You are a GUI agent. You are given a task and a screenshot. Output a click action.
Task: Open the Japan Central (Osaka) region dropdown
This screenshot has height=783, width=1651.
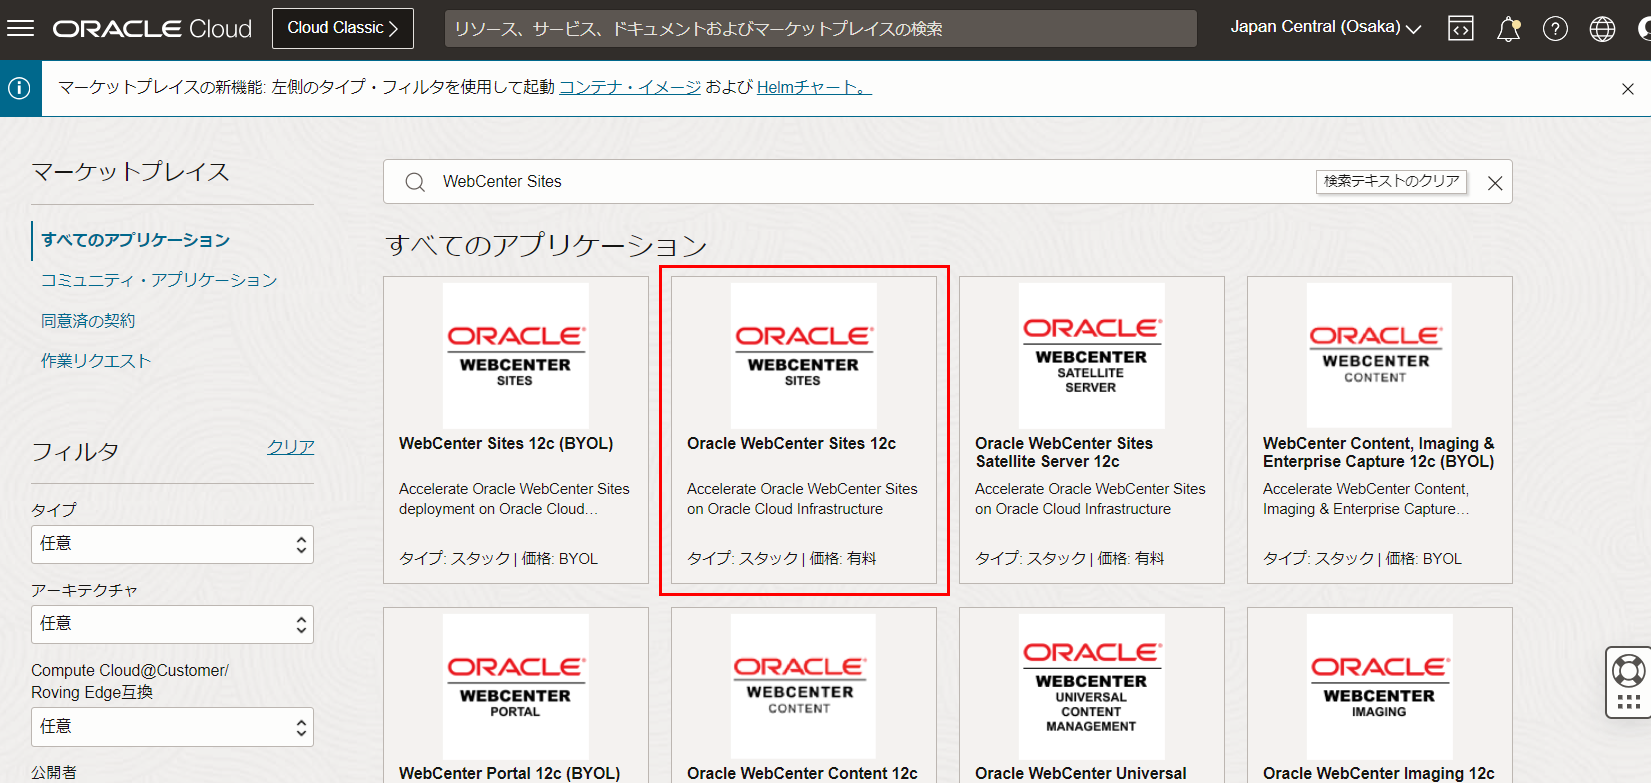point(1326,27)
